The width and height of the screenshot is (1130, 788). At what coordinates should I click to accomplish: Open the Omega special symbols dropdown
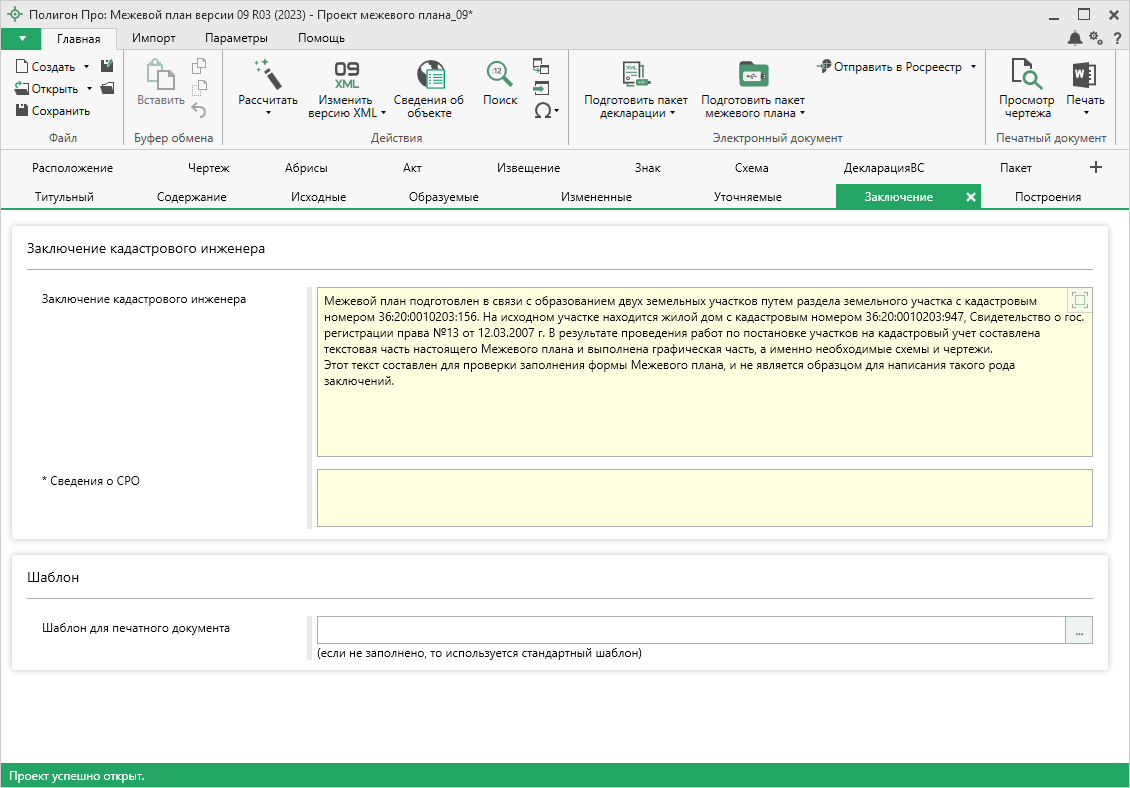(546, 110)
